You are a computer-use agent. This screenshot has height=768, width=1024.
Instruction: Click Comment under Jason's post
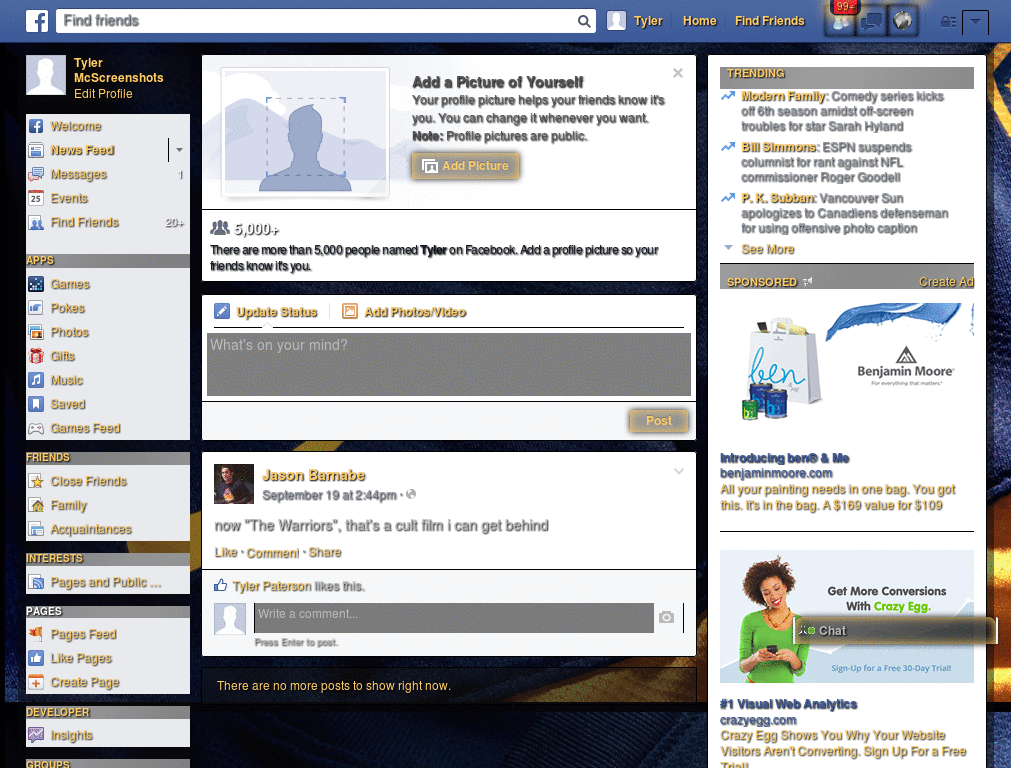pyautogui.click(x=272, y=552)
